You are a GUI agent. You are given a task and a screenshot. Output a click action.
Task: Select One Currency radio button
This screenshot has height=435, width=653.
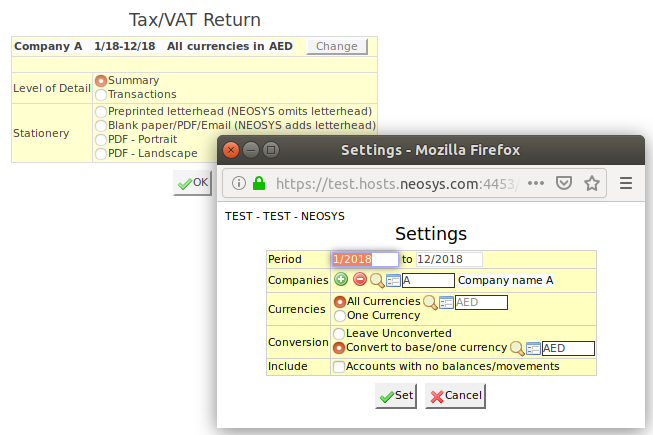pos(340,316)
